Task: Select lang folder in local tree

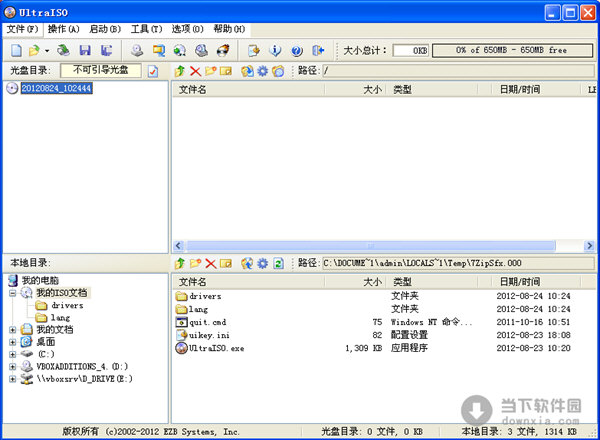Action: (60, 318)
